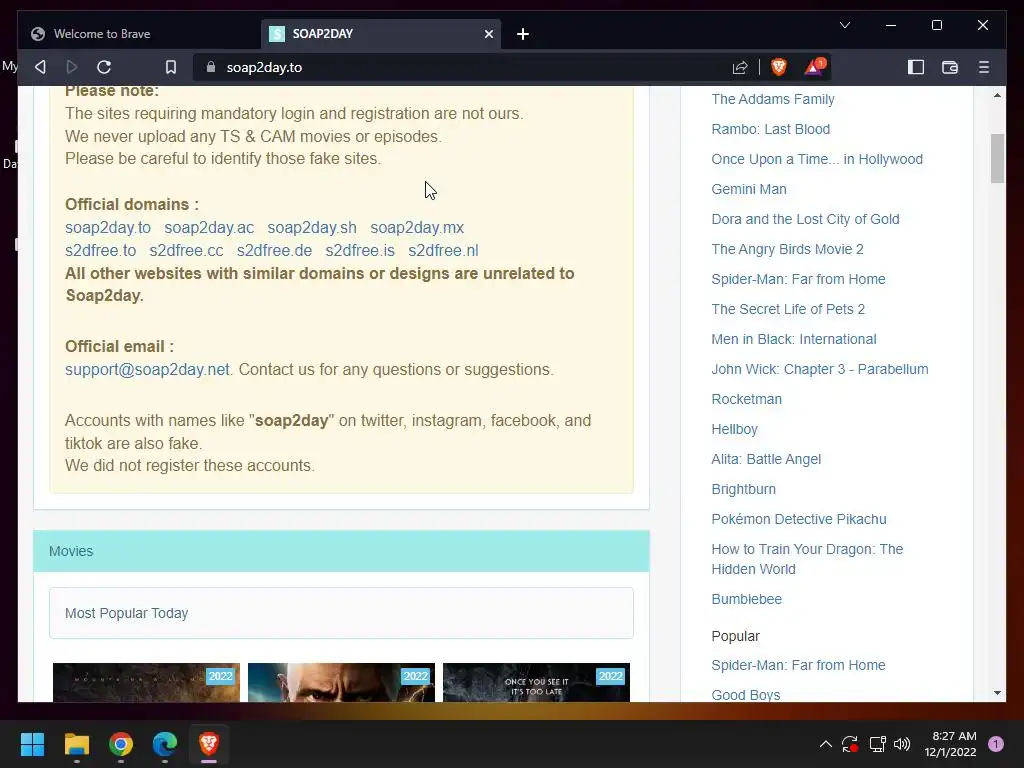The height and width of the screenshot is (768, 1024).
Task: Open Rambo: Last Blood link
Action: click(x=771, y=129)
